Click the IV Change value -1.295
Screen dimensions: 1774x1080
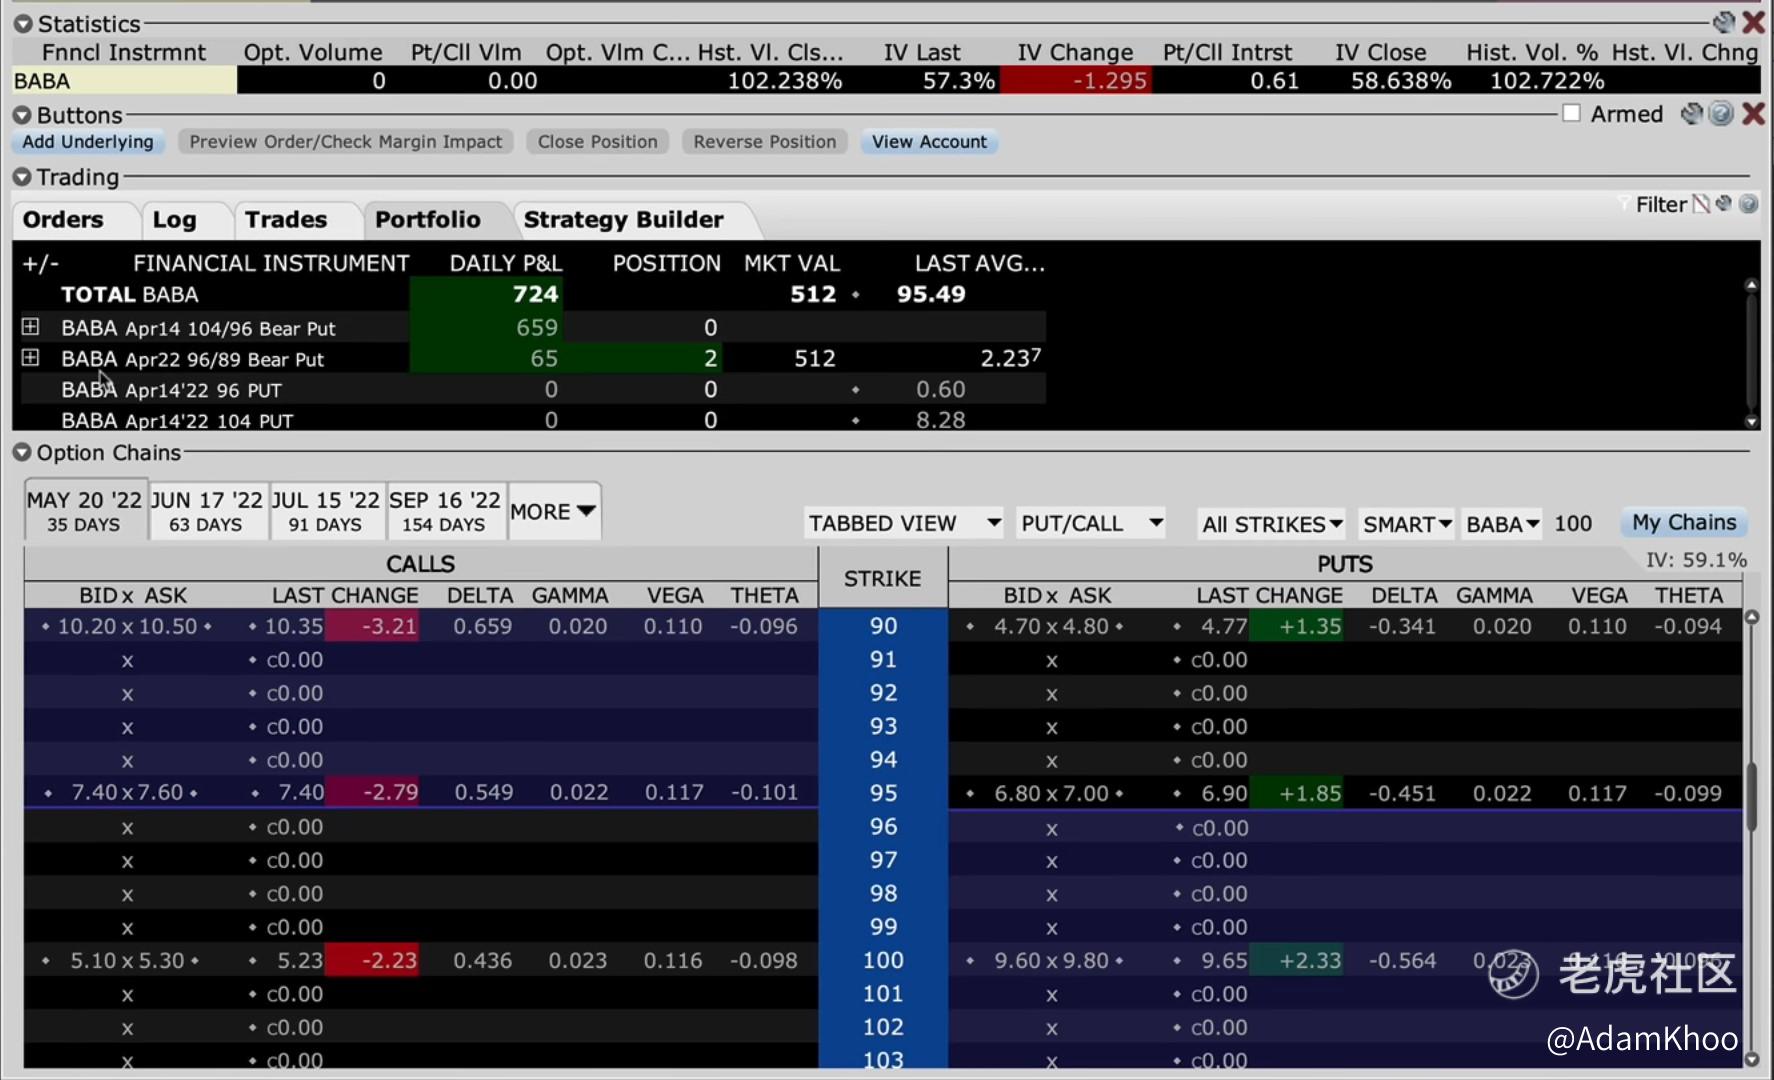pos(1076,81)
